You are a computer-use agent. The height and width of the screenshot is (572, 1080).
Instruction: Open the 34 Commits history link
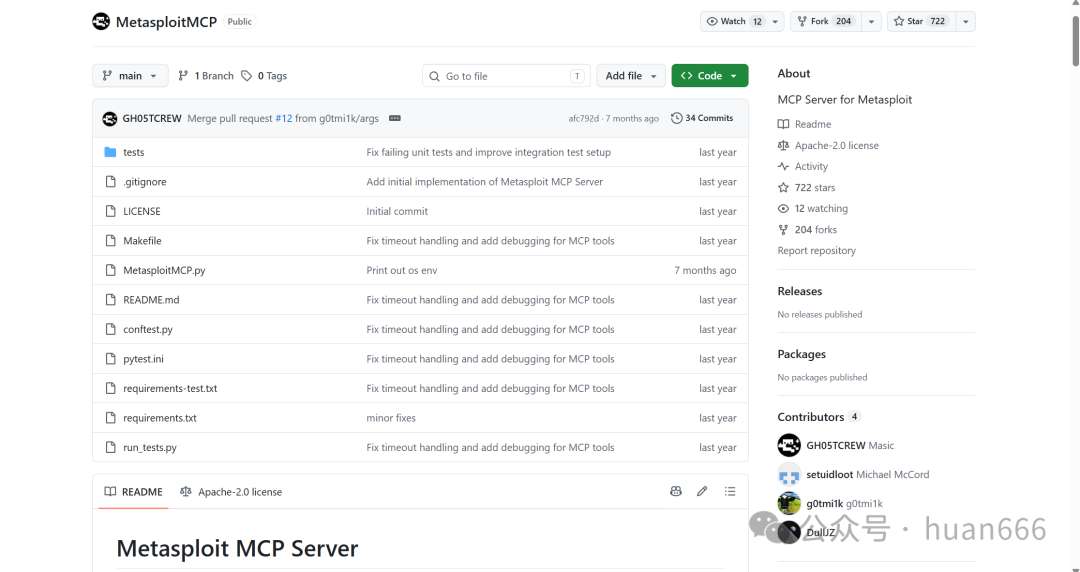[x=702, y=119]
